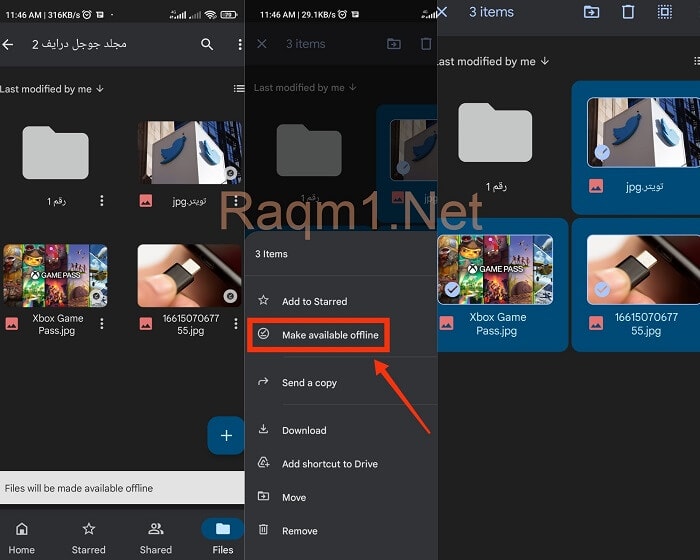
Task: Choose Add to Starred in menu
Action: pos(314,301)
